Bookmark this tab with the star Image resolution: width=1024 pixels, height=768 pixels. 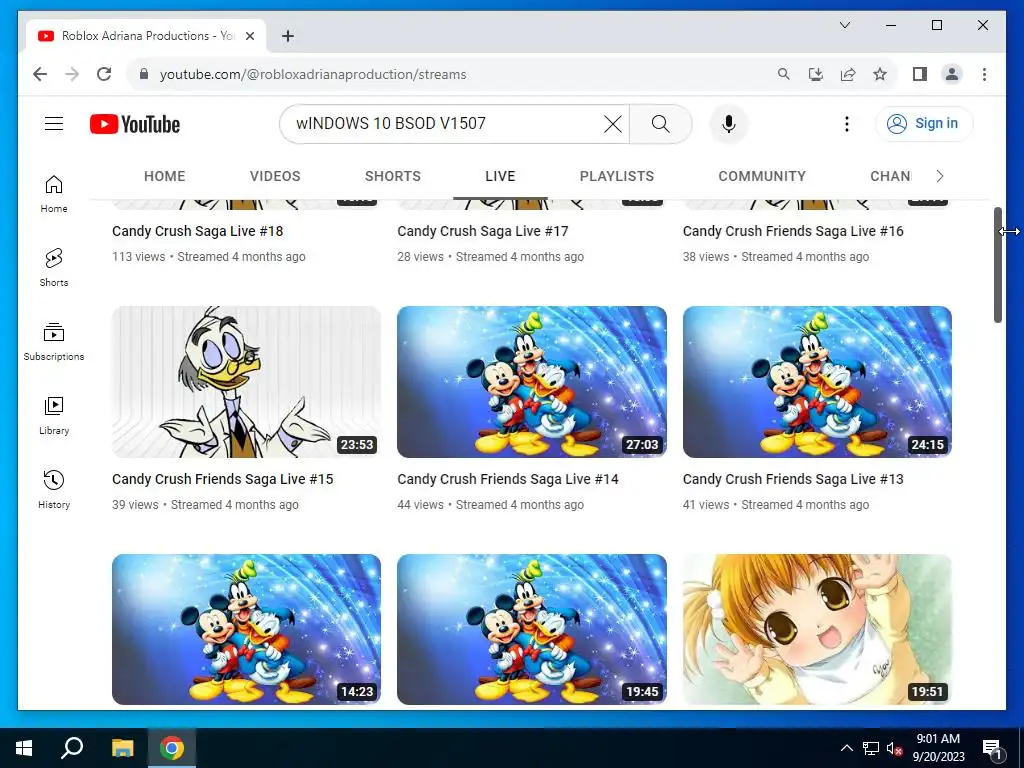[880, 74]
